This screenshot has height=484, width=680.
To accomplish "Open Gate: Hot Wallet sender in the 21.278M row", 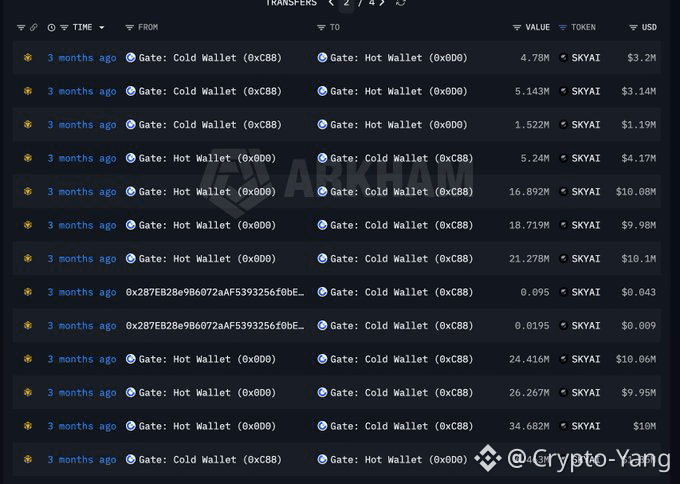I will pos(207,258).
